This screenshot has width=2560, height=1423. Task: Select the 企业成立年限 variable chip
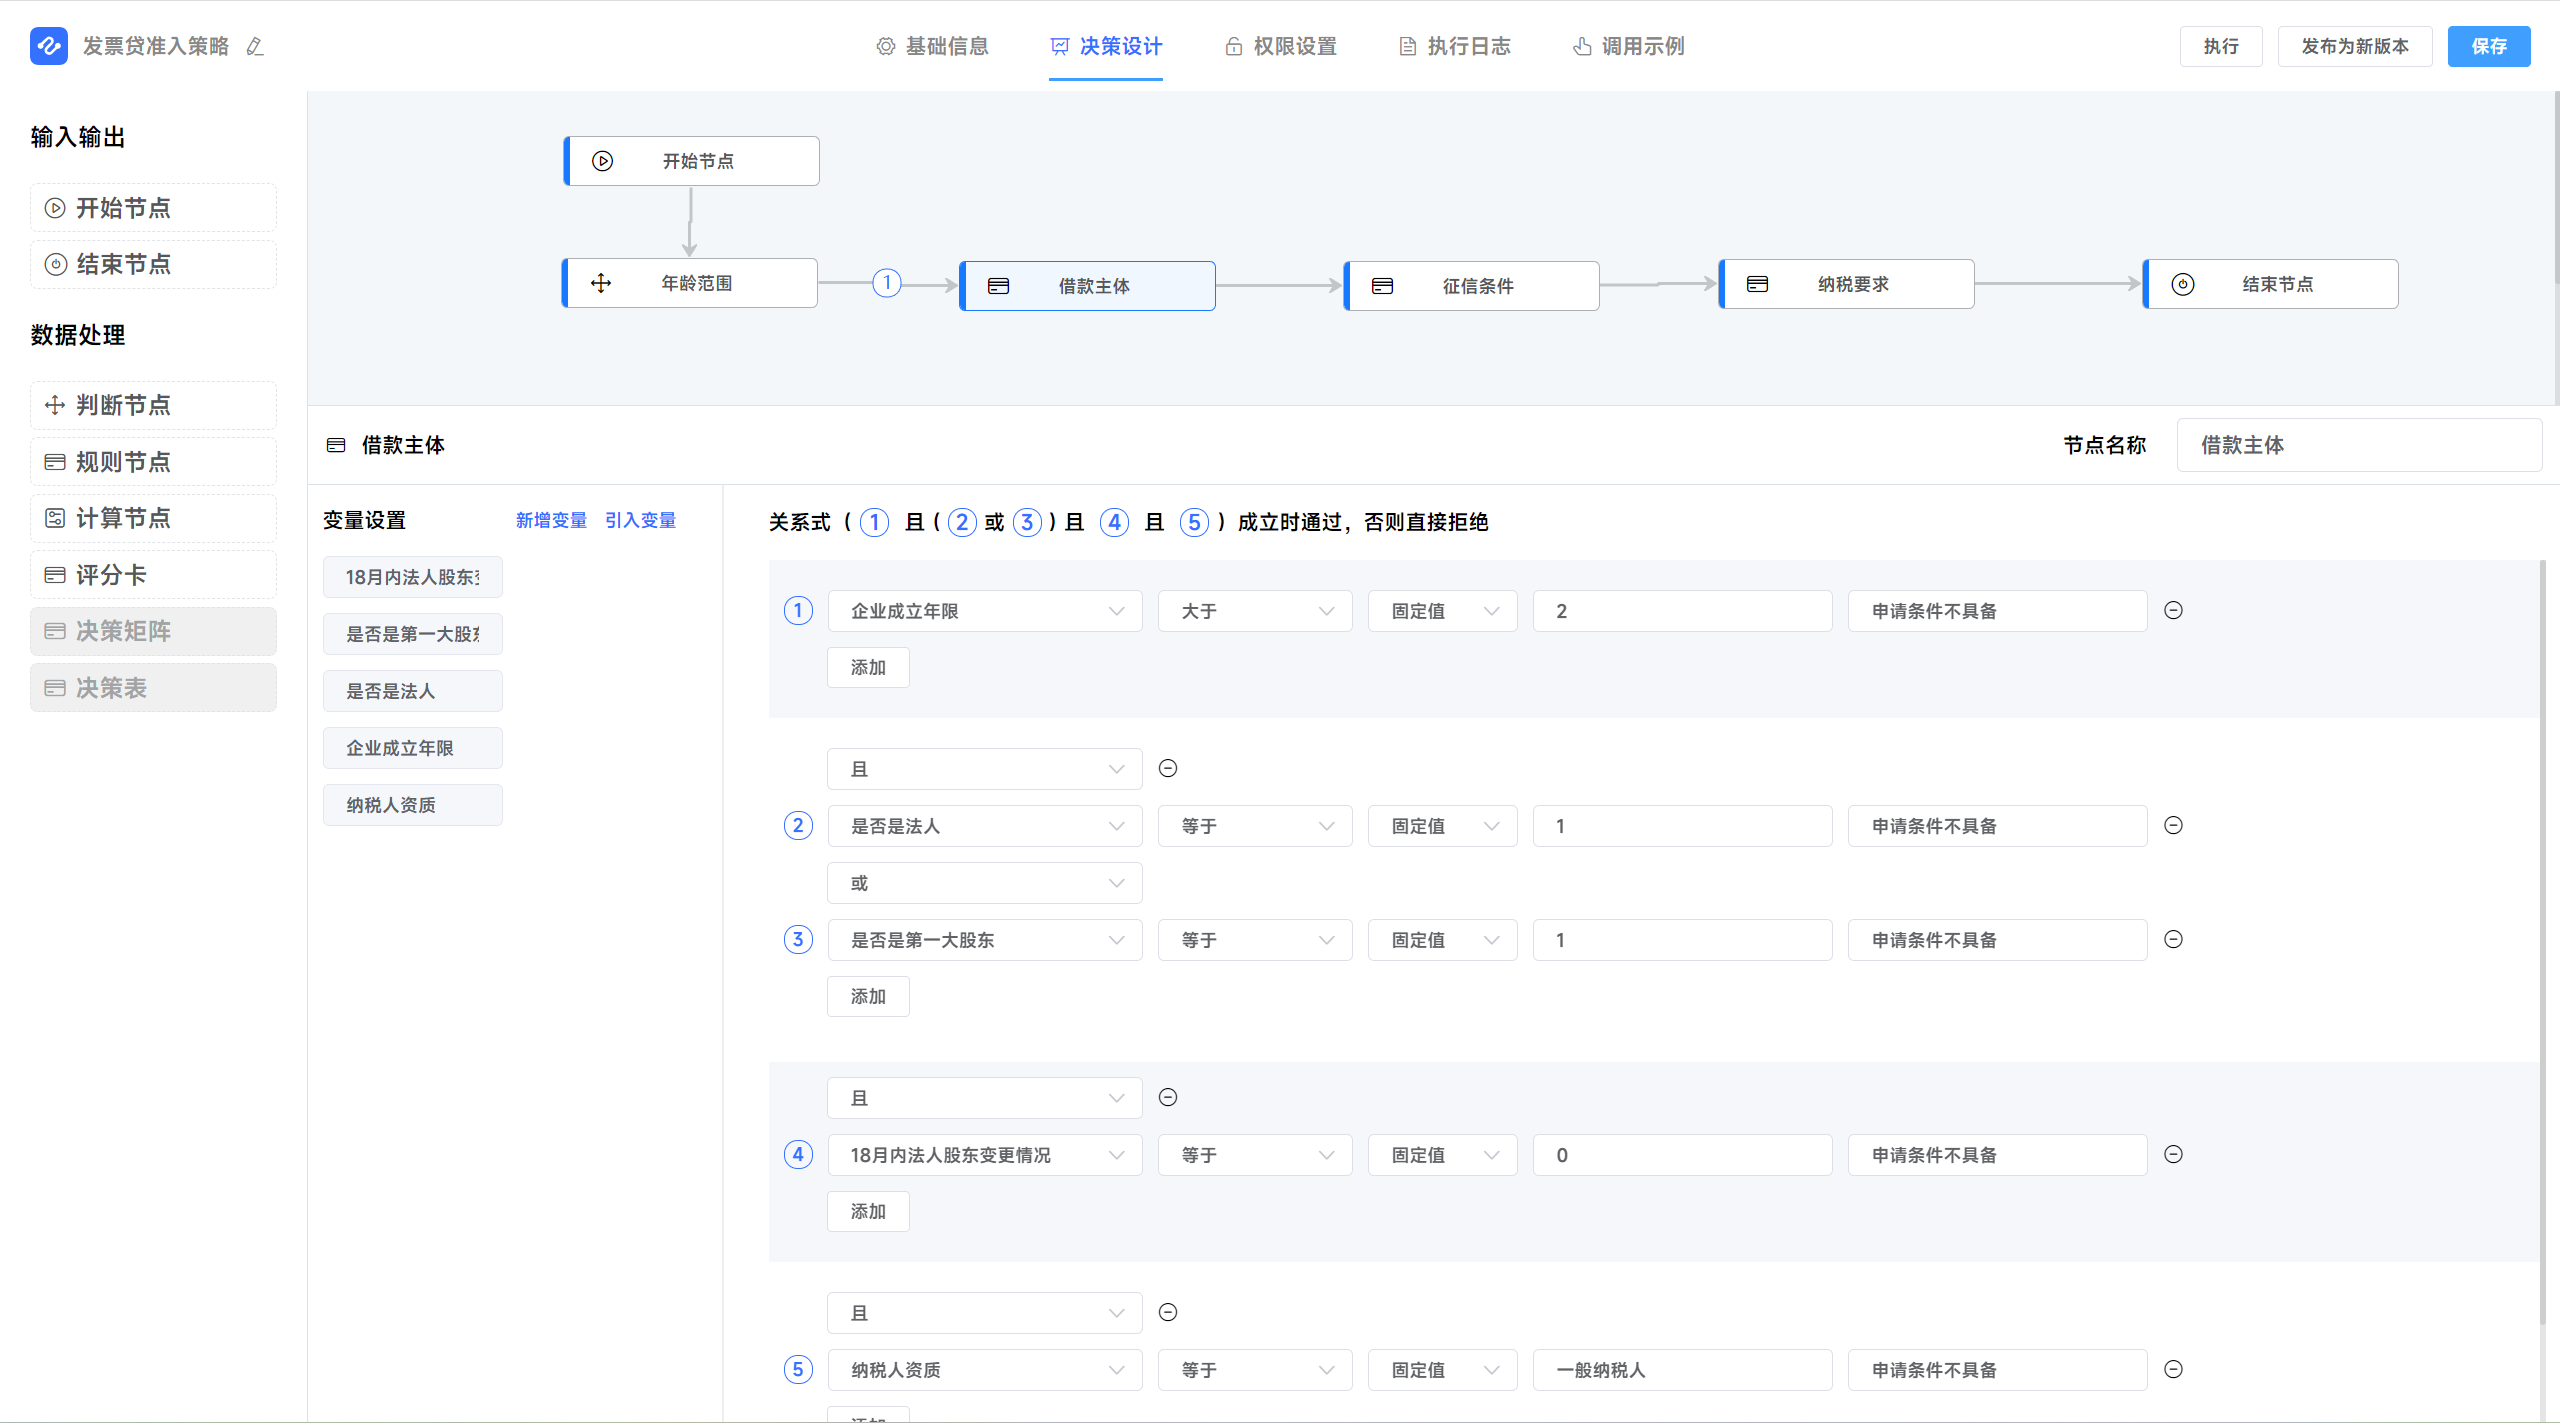point(412,748)
